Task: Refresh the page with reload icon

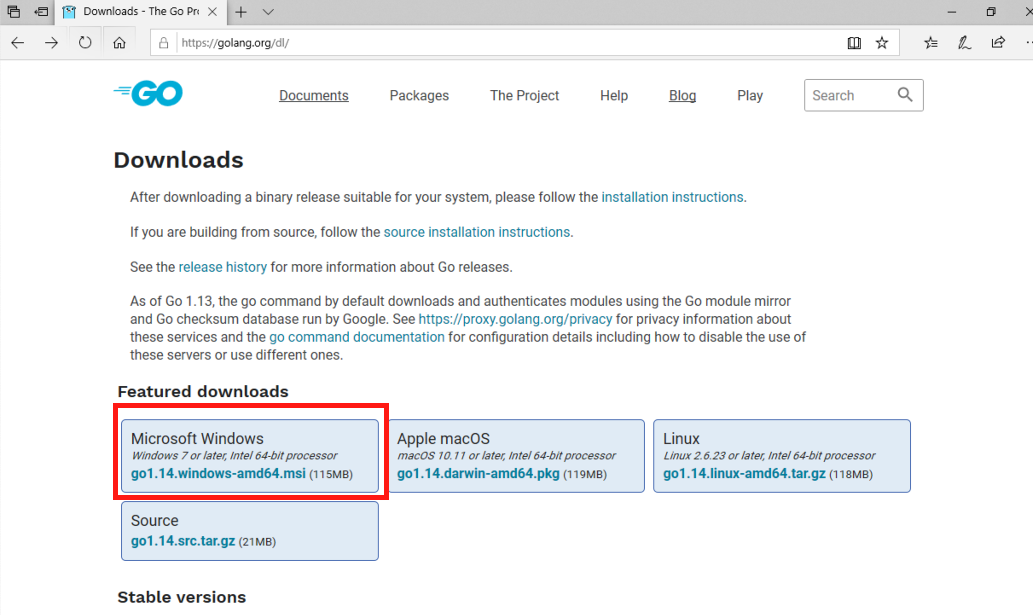Action: pos(85,43)
